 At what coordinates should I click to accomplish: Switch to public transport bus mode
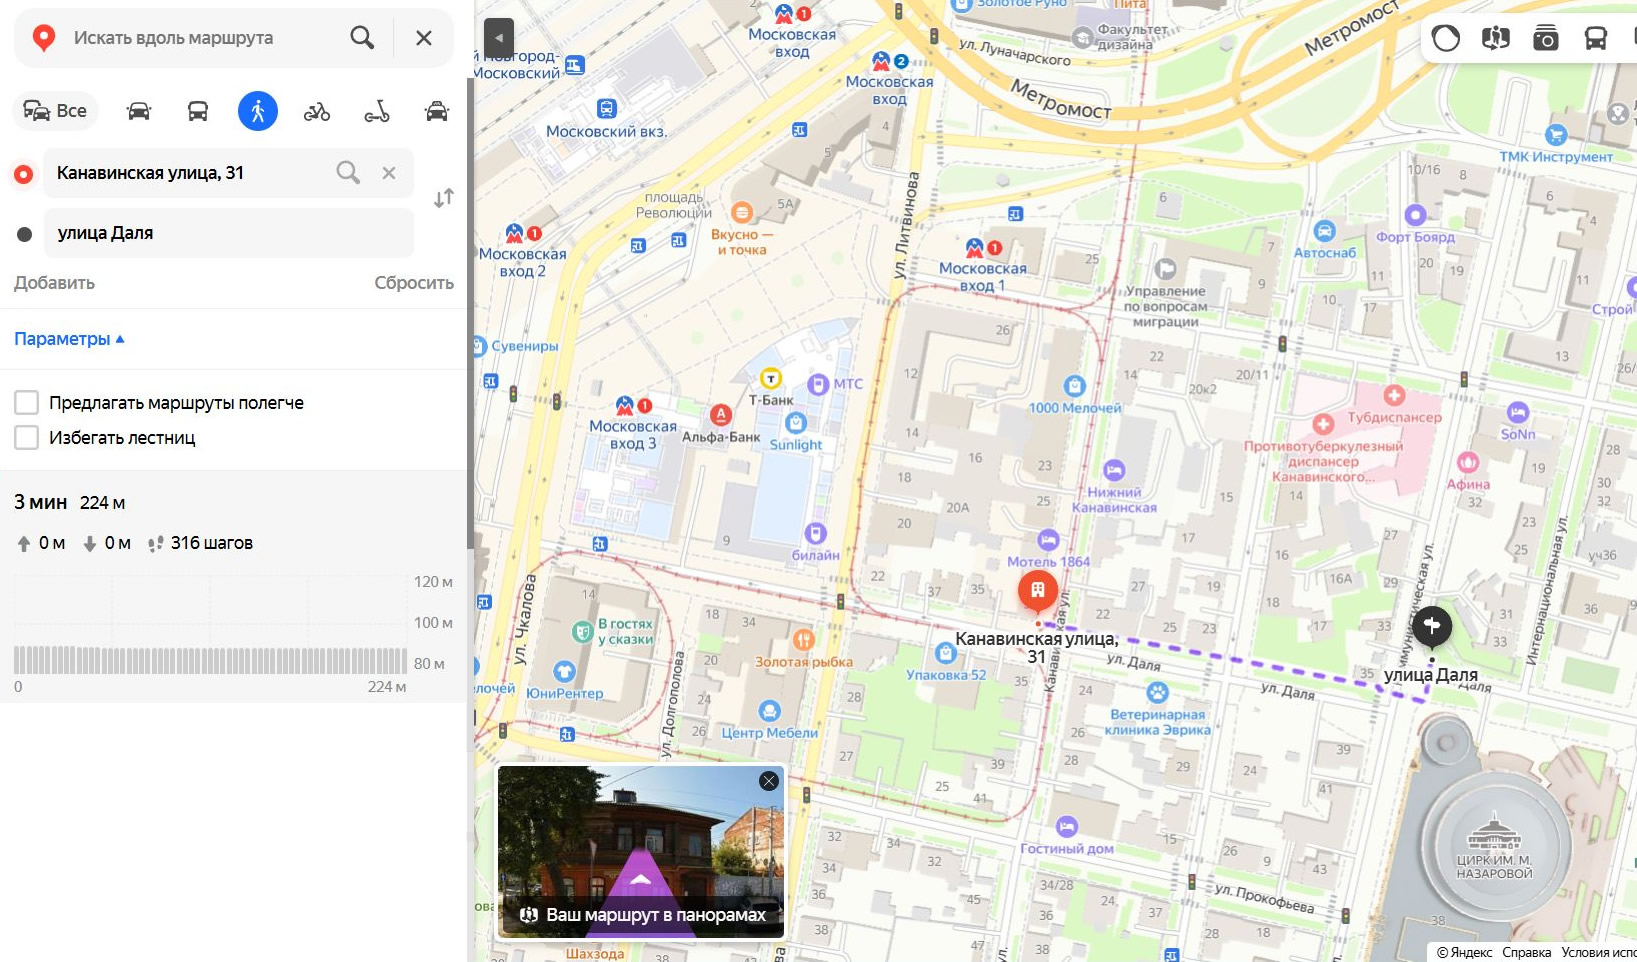coord(198,111)
